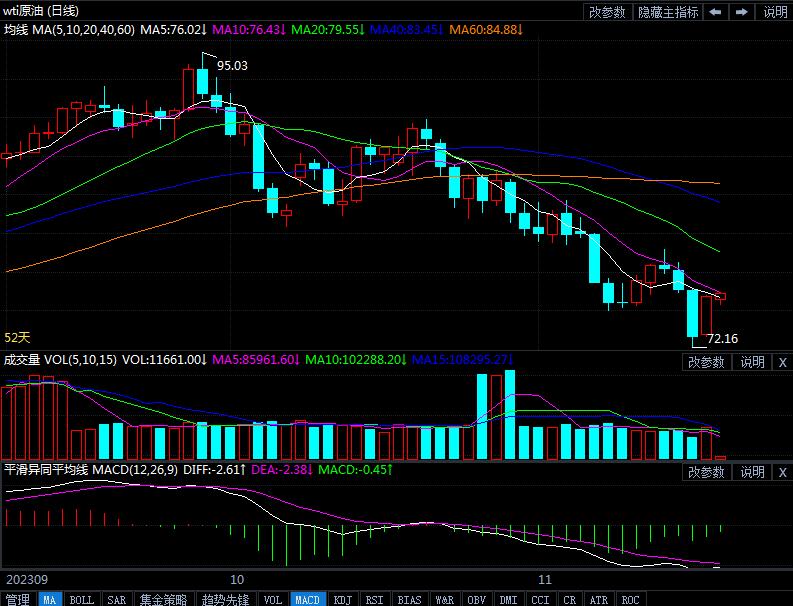793x606 pixels.
Task: Click the month 10 axis marker
Action: [237, 580]
